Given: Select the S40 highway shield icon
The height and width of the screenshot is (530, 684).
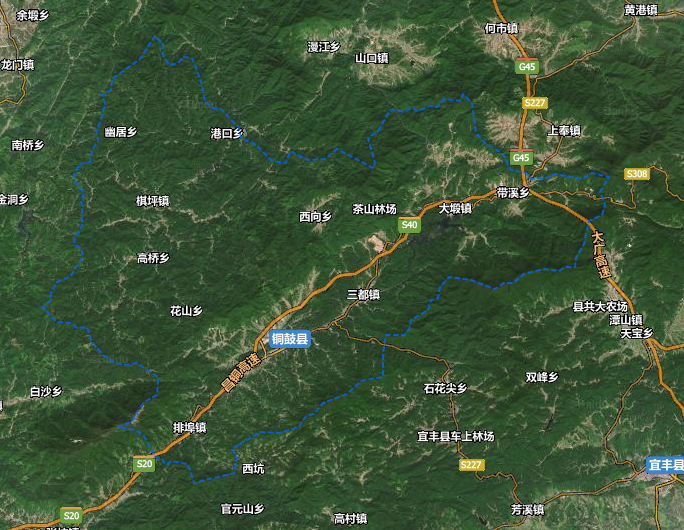Looking at the screenshot, I should click(409, 225).
